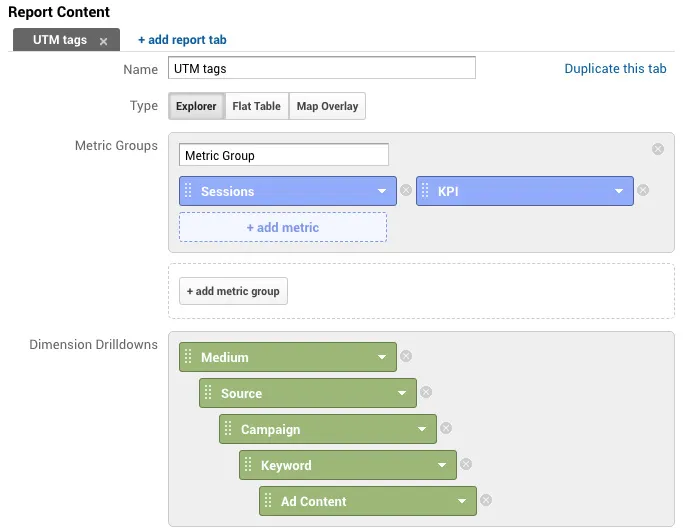Remove the Keyword dimension
This screenshot has width=683, height=532.
466,464
